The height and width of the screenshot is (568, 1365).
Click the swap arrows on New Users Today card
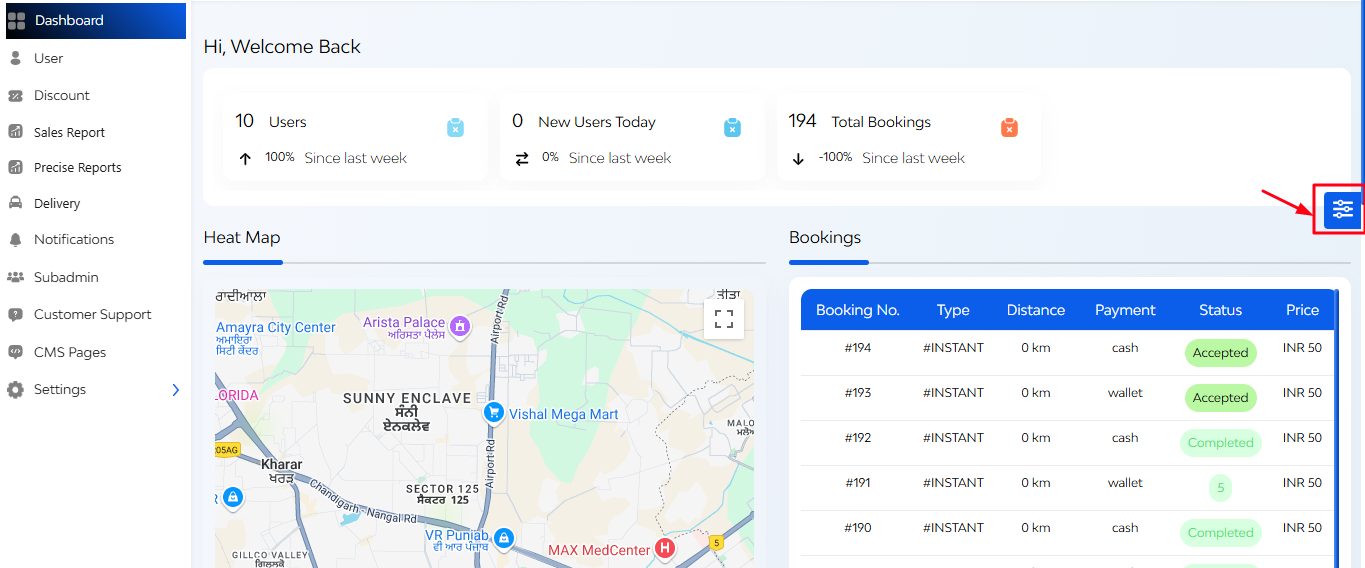(x=522, y=158)
